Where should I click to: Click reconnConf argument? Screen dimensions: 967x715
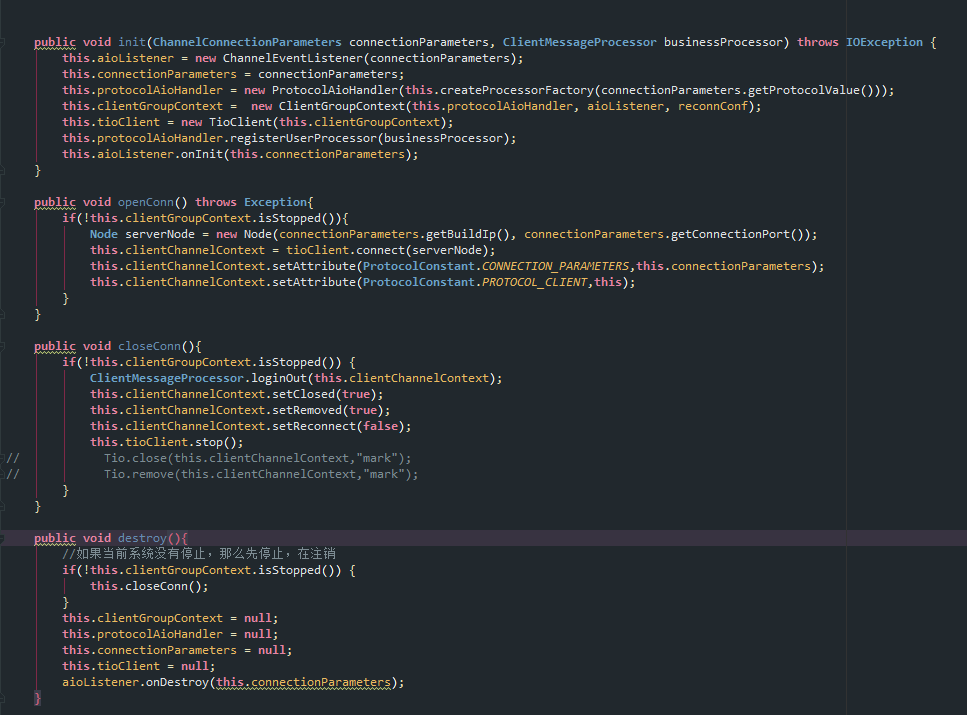[x=713, y=106]
